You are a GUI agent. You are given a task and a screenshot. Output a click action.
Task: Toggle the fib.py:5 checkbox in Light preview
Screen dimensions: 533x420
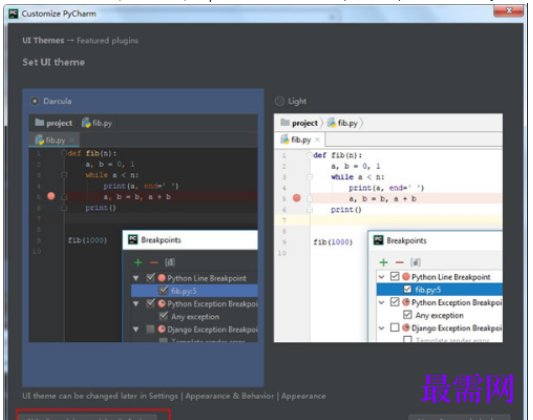click(408, 289)
